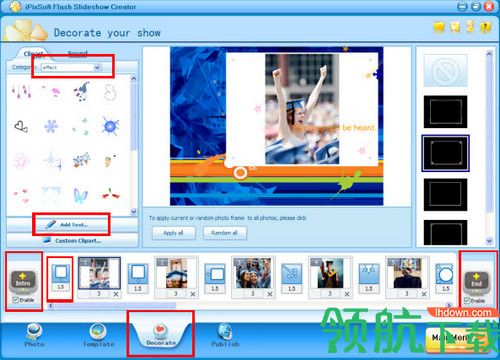Click frame list scroll up arrow
The height and width of the screenshot is (360, 500).
click(489, 53)
